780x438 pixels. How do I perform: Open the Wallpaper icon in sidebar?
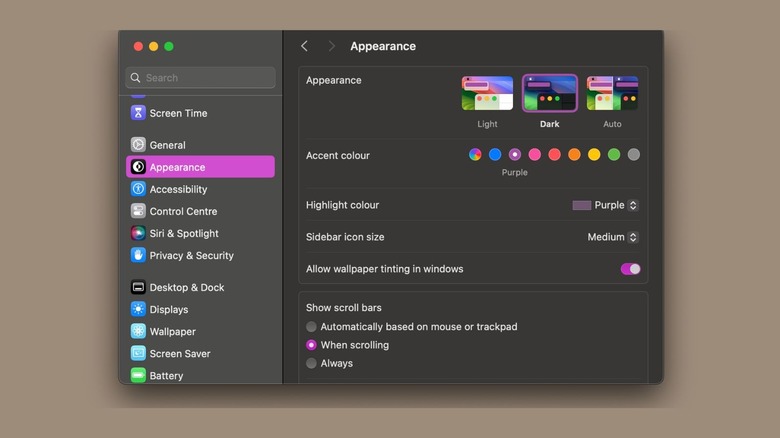pos(138,331)
